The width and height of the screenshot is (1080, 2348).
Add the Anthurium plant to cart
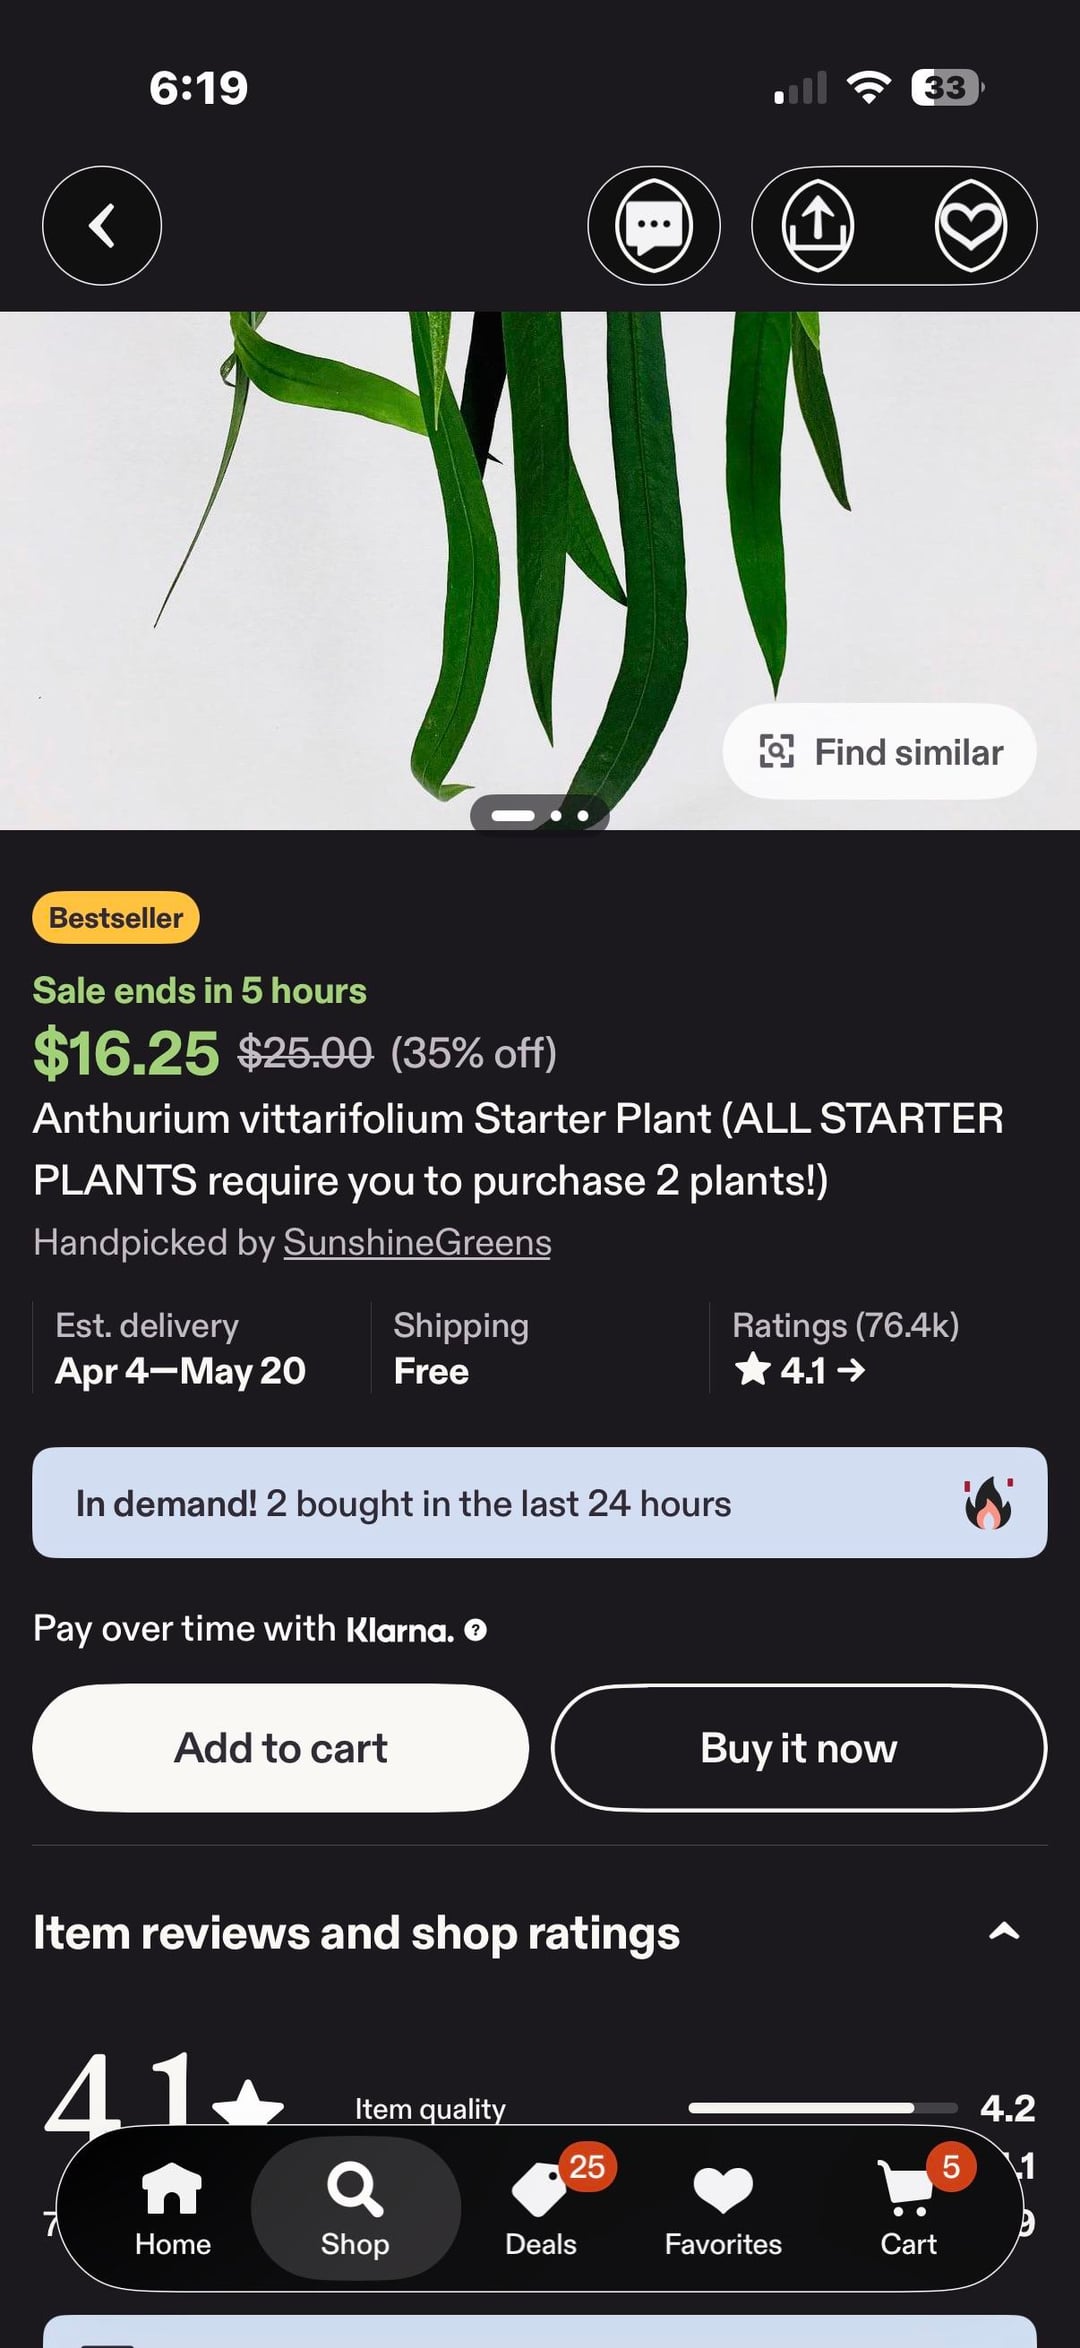pyautogui.click(x=281, y=1748)
